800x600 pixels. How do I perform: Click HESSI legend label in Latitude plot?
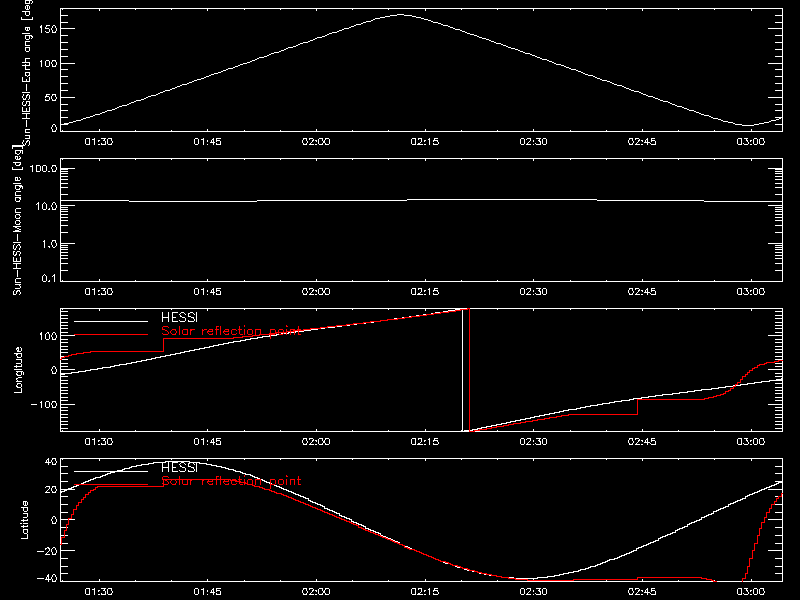[179, 467]
